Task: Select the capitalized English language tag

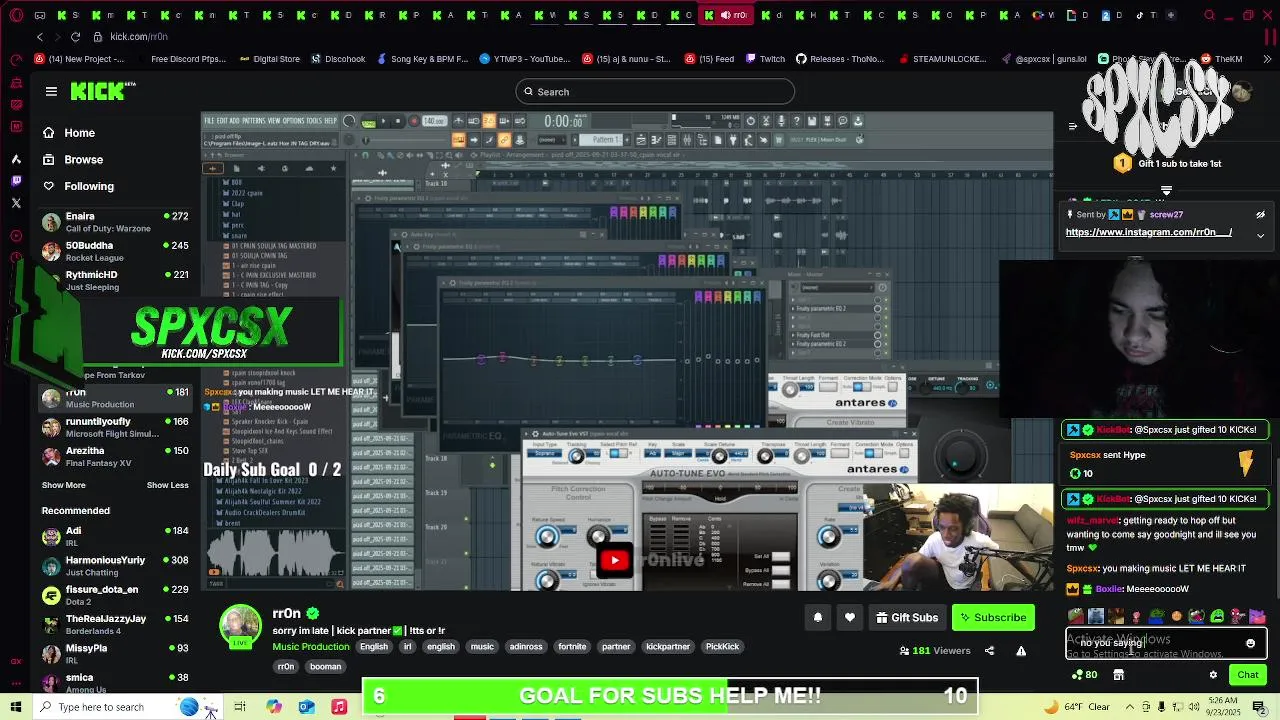Action: (374, 647)
